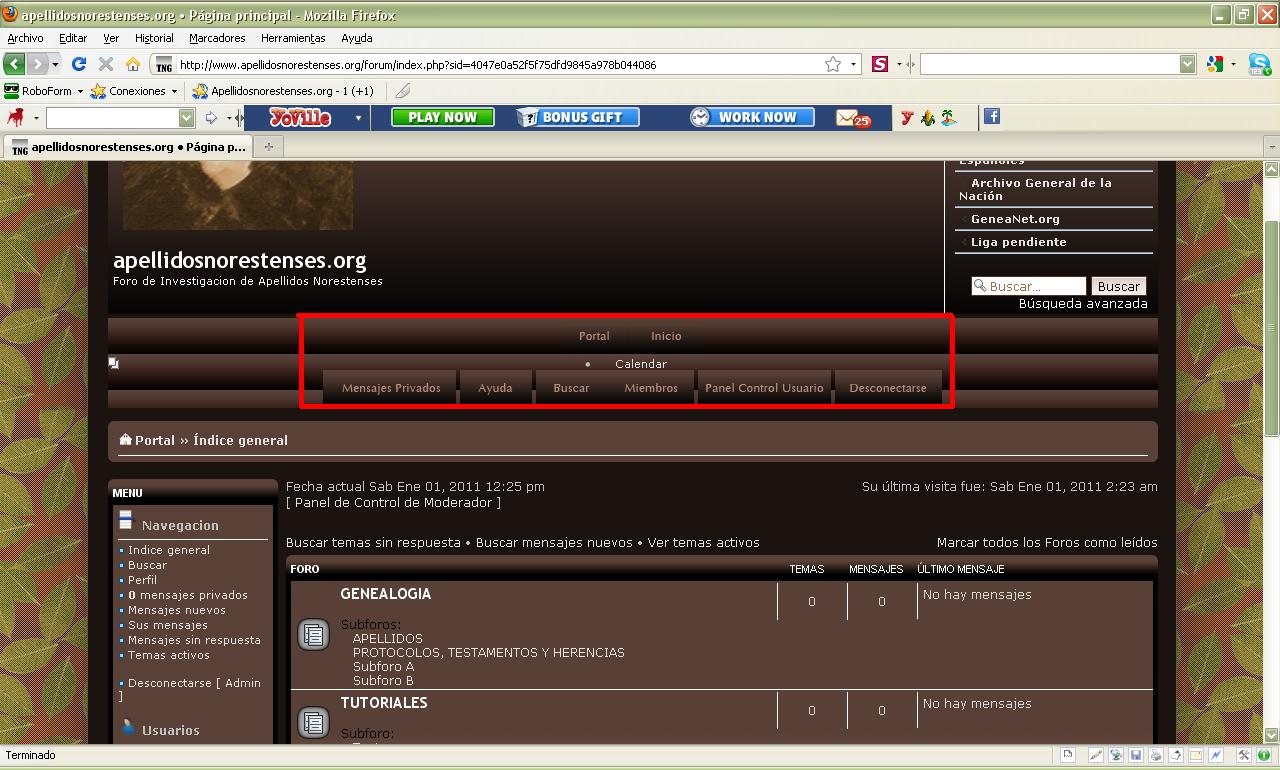Expand the address bar dropdown arrow
The height and width of the screenshot is (770, 1280).
(x=853, y=64)
